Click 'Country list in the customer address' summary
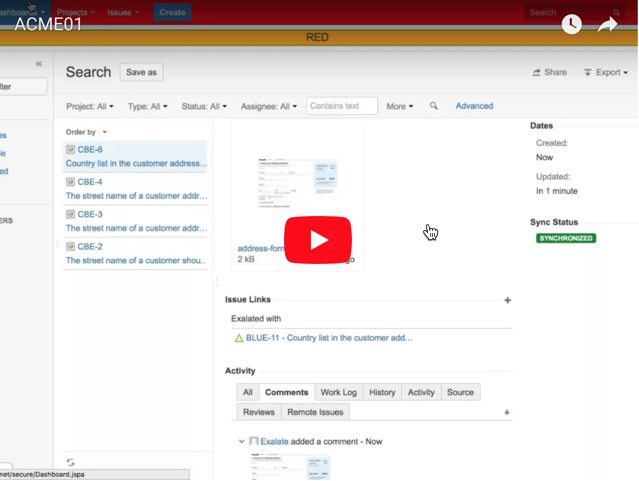 (136, 163)
